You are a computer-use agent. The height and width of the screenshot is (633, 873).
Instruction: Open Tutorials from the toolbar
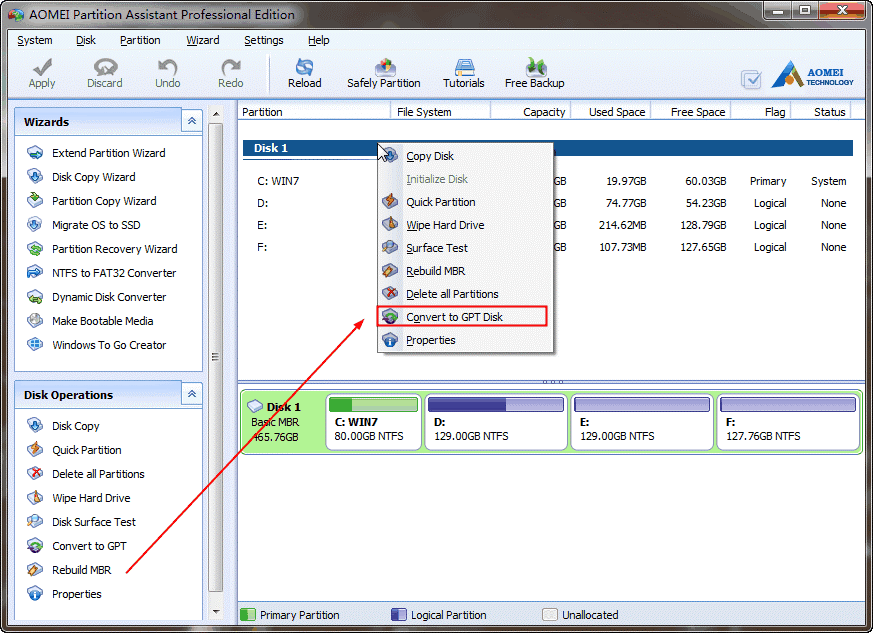tap(464, 73)
